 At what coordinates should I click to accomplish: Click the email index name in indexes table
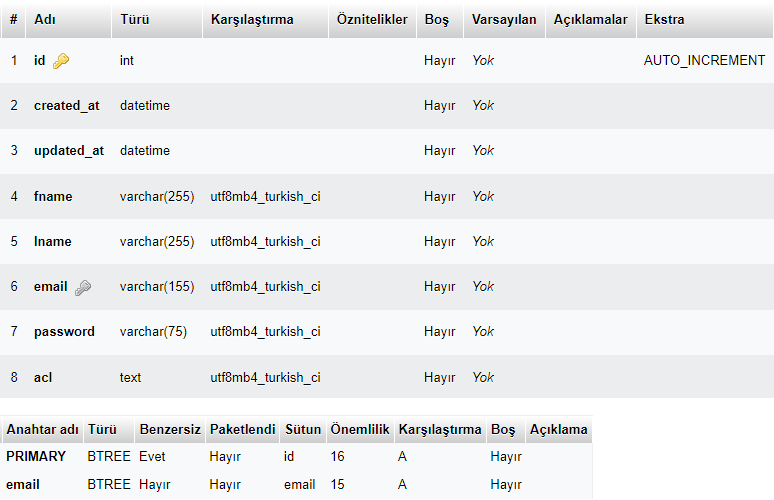click(x=22, y=485)
